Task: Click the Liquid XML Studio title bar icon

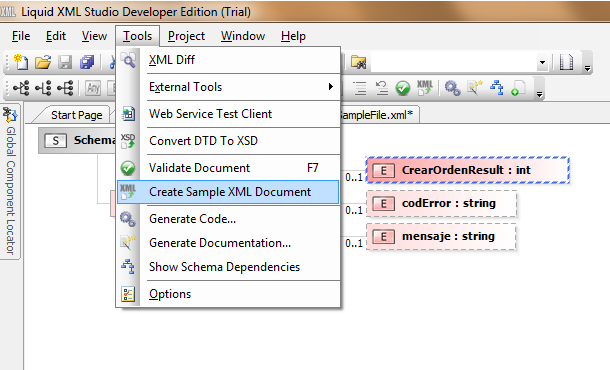Action: pos(8,12)
